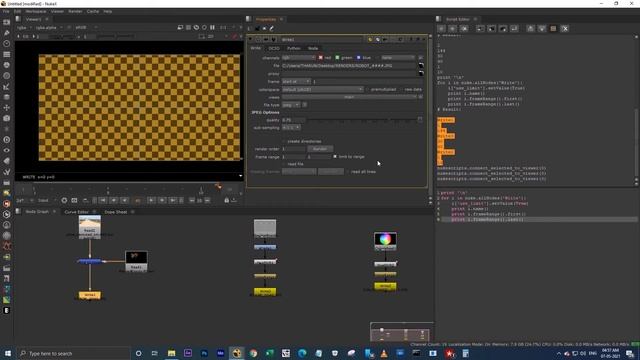This screenshot has width=640, height=360.
Task: Switch to the Dope Sheet tab
Action: point(116,212)
